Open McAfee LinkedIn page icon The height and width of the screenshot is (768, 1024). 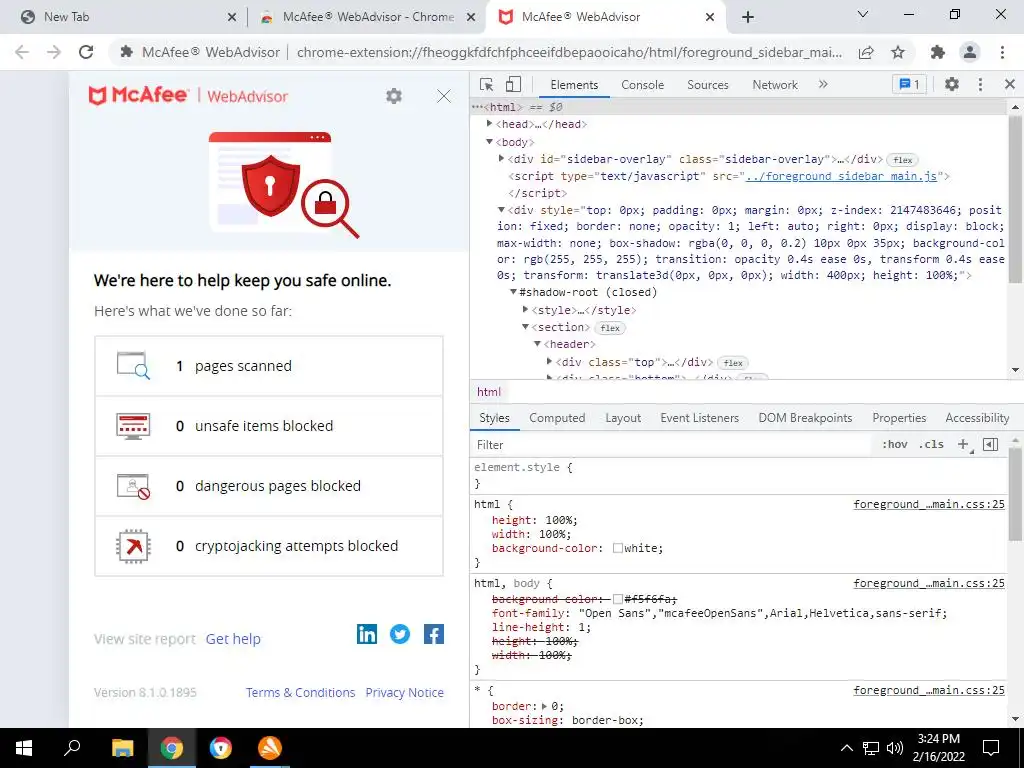[367, 634]
